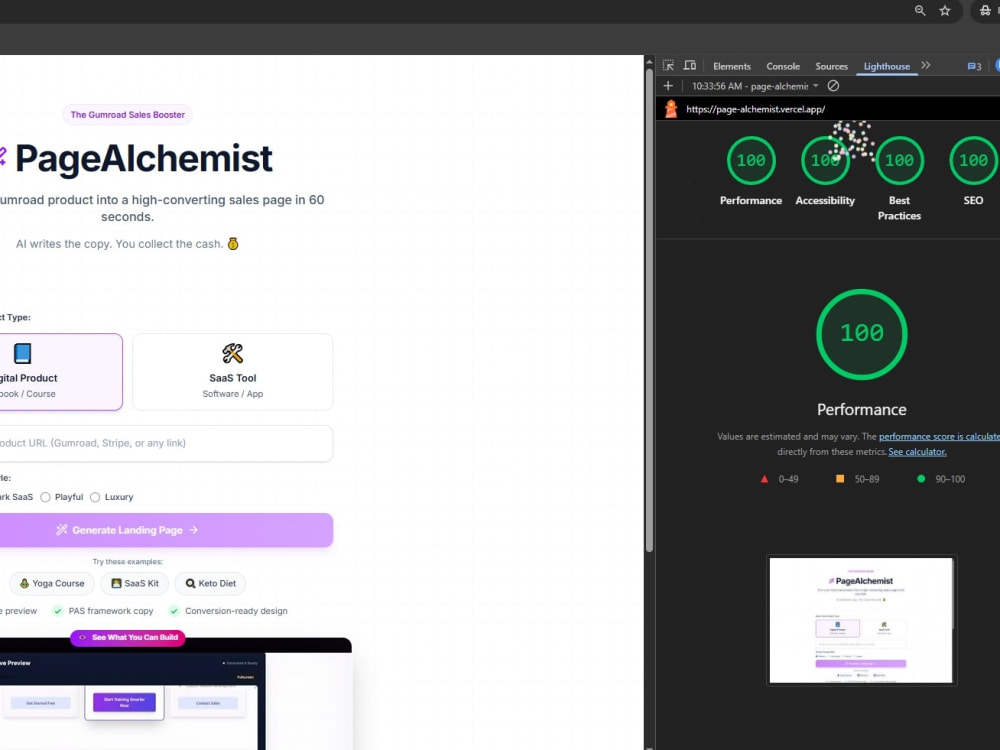Switch to the Console tab
The image size is (1000, 750).
click(x=783, y=66)
